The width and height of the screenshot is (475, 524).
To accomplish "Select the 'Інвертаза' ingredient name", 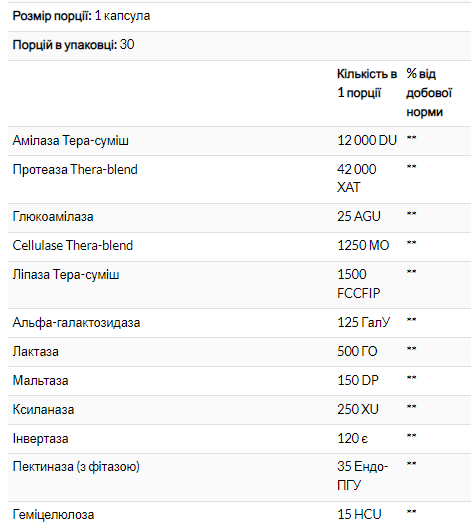I will (x=40, y=439).
